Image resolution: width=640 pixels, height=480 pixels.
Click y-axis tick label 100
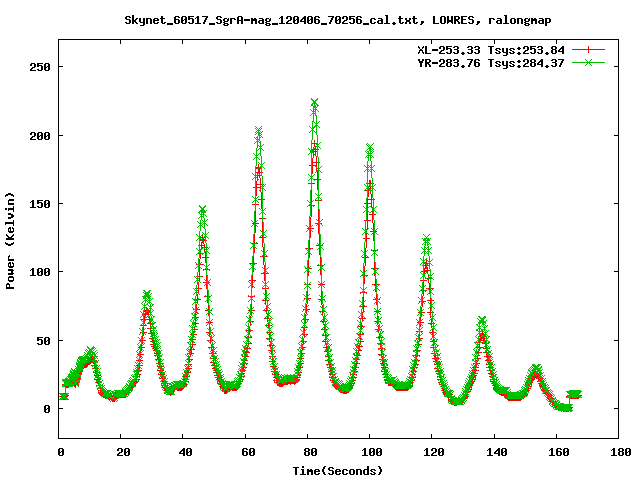40,272
